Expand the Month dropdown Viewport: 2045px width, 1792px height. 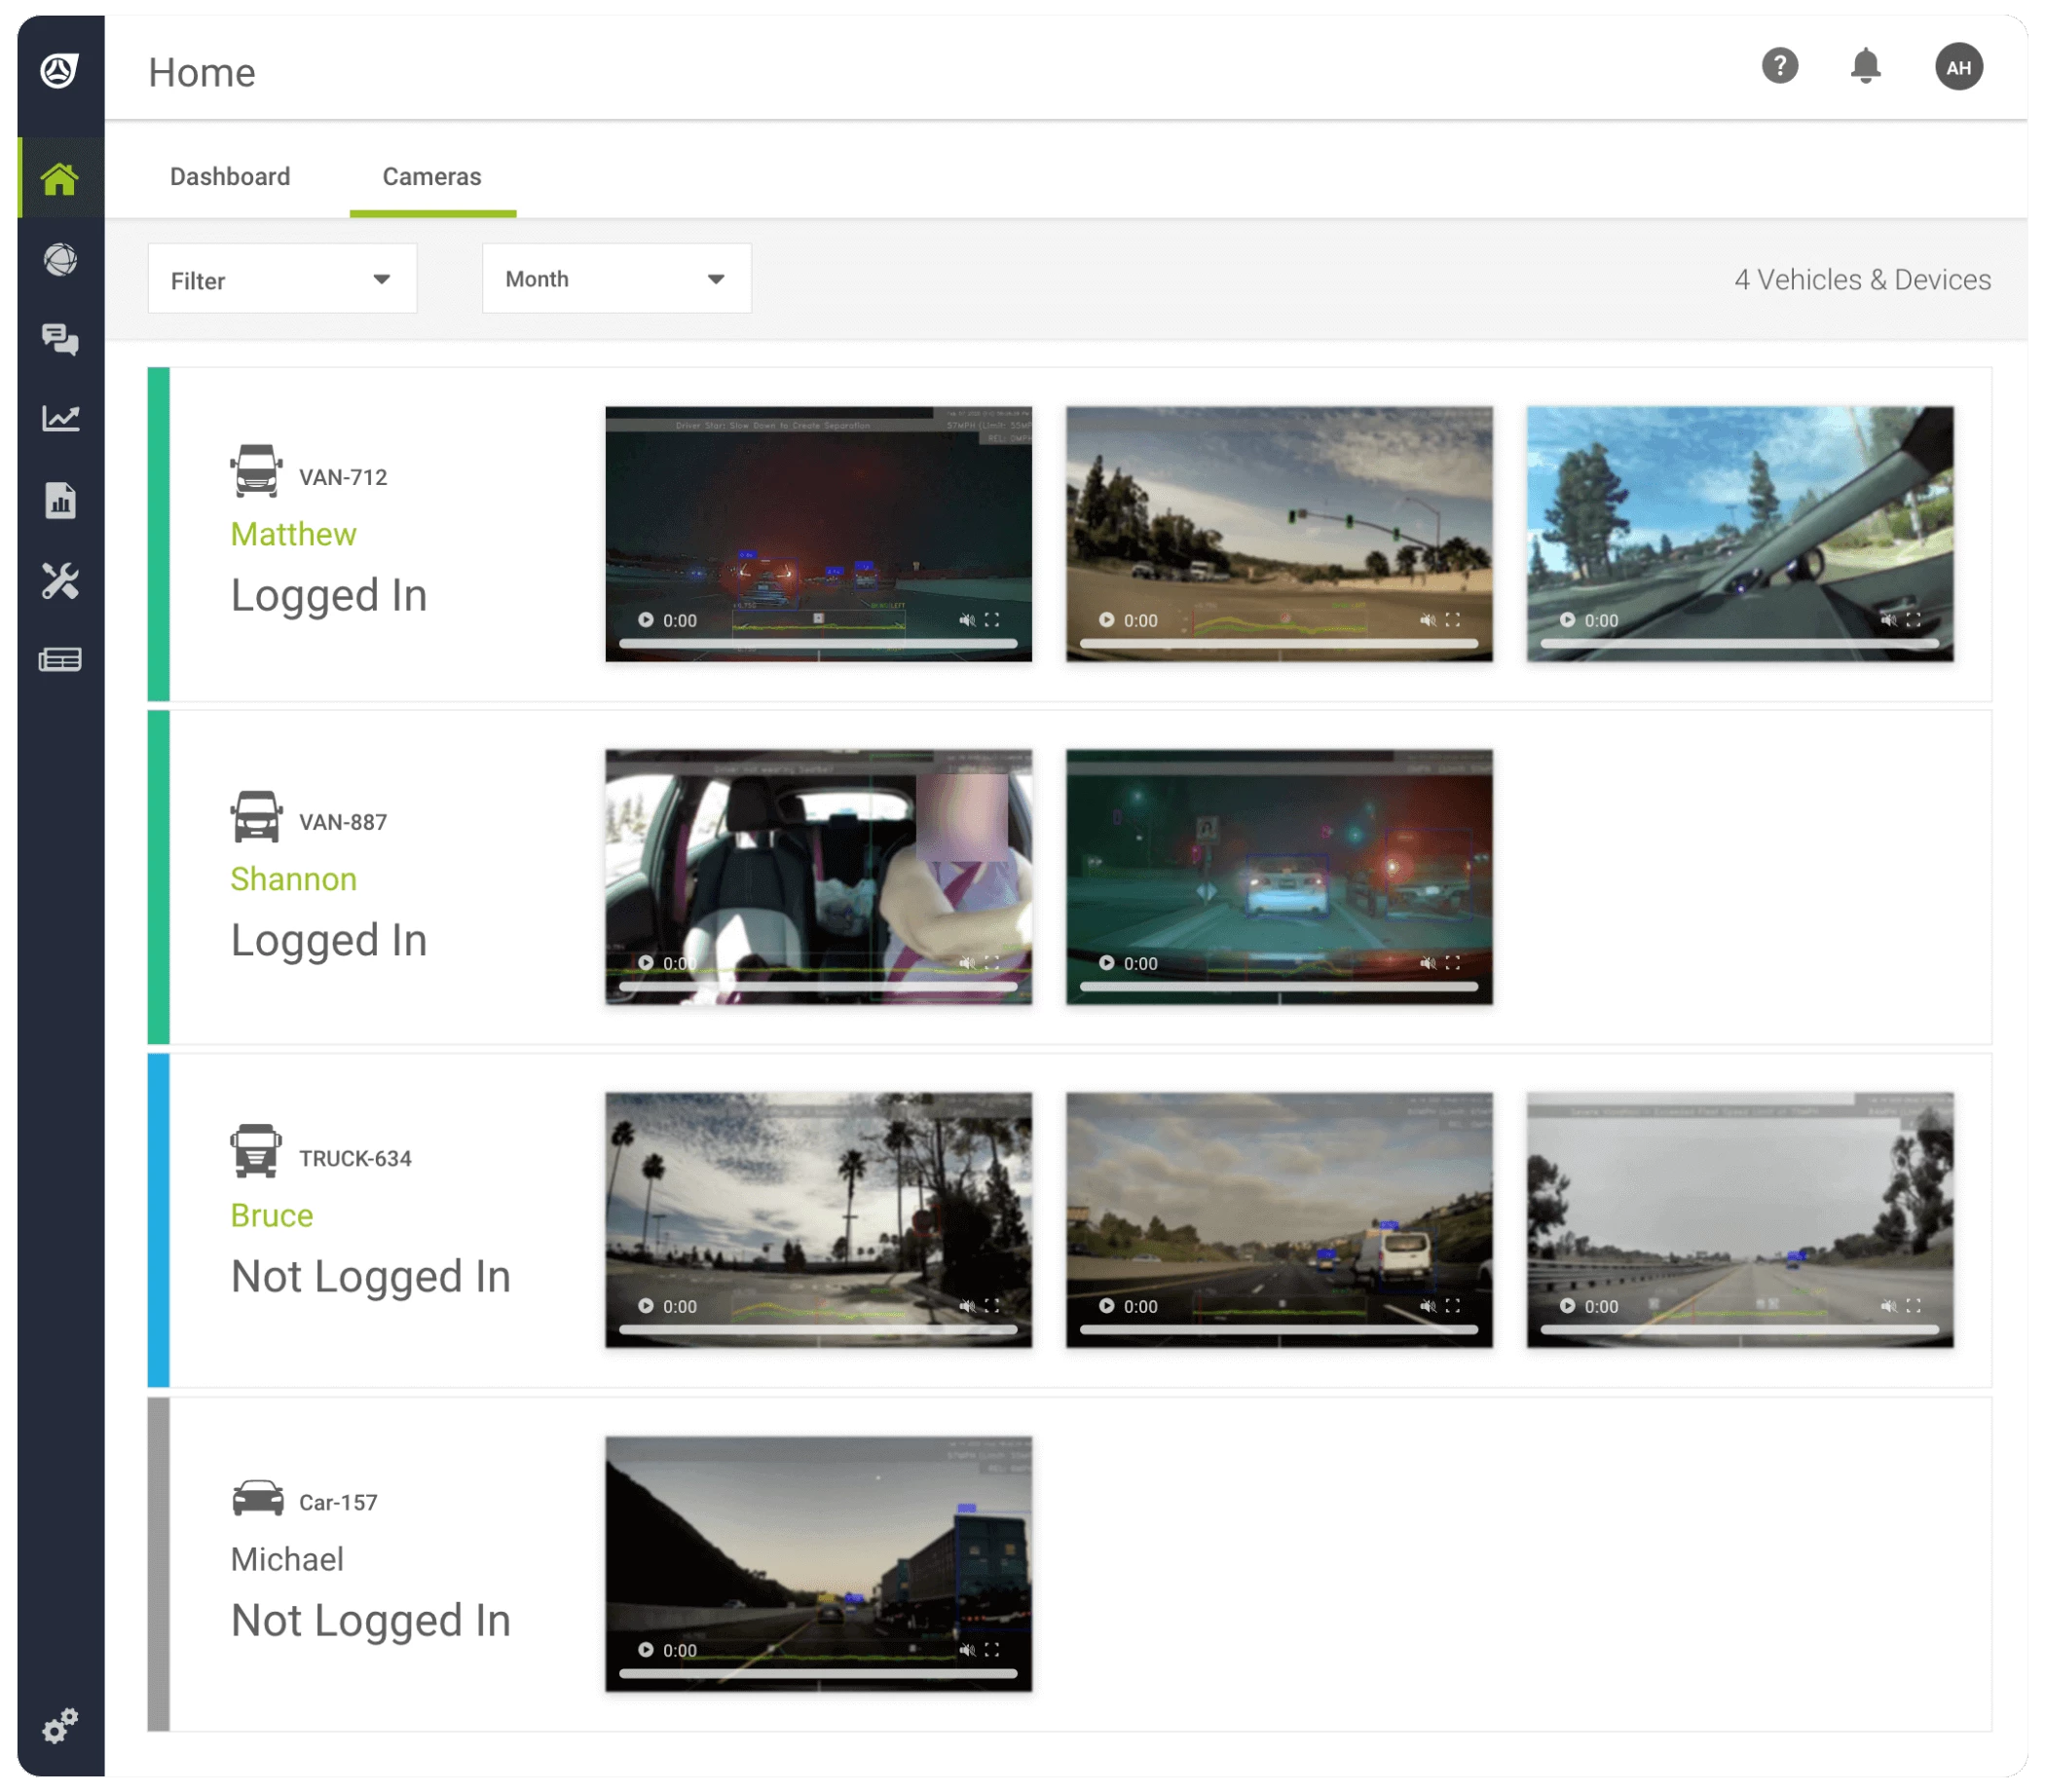coord(616,280)
